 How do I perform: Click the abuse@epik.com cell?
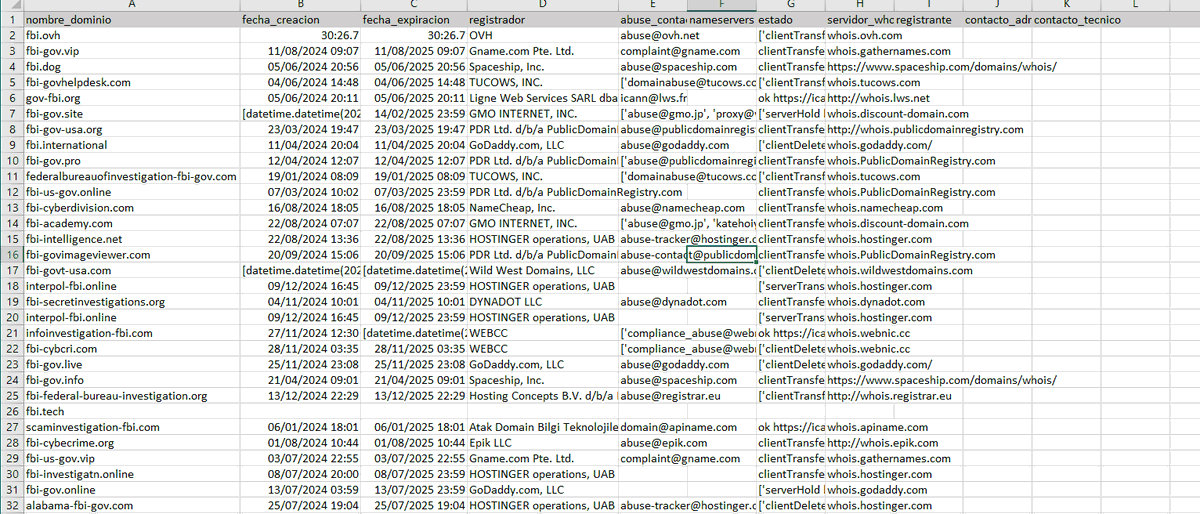click(653, 443)
